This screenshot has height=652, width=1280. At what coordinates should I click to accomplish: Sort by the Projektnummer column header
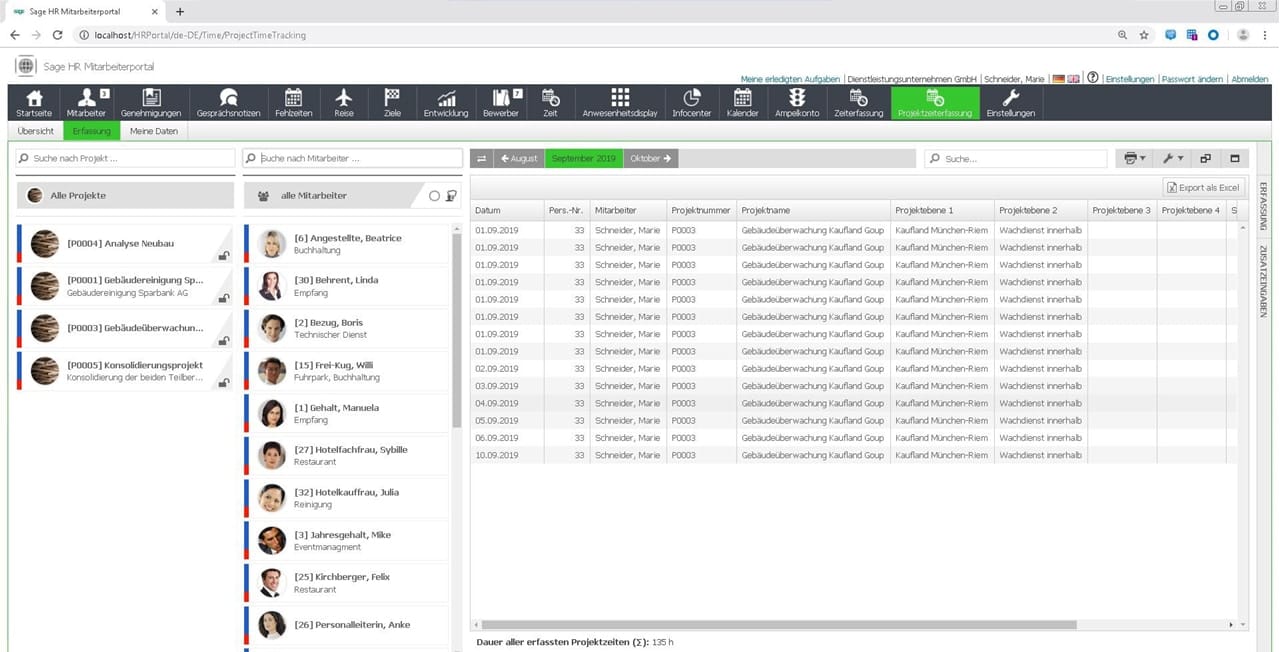click(x=701, y=210)
